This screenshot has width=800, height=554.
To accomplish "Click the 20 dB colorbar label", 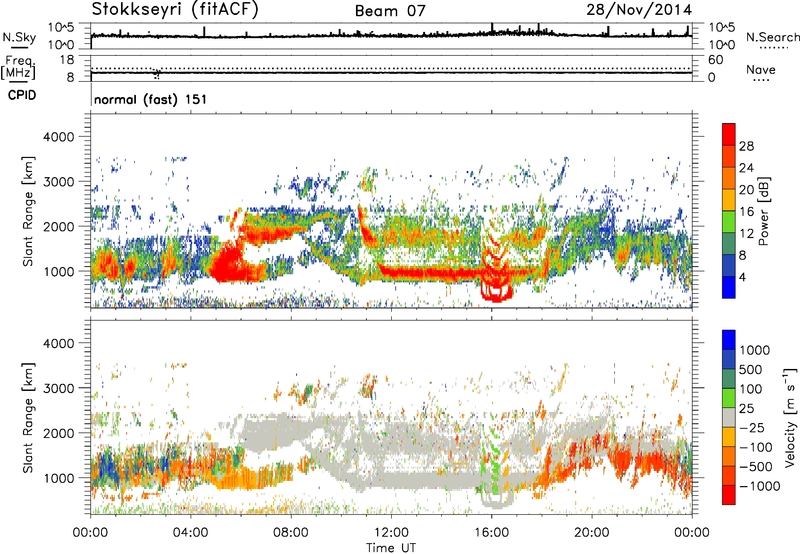I will (746, 190).
